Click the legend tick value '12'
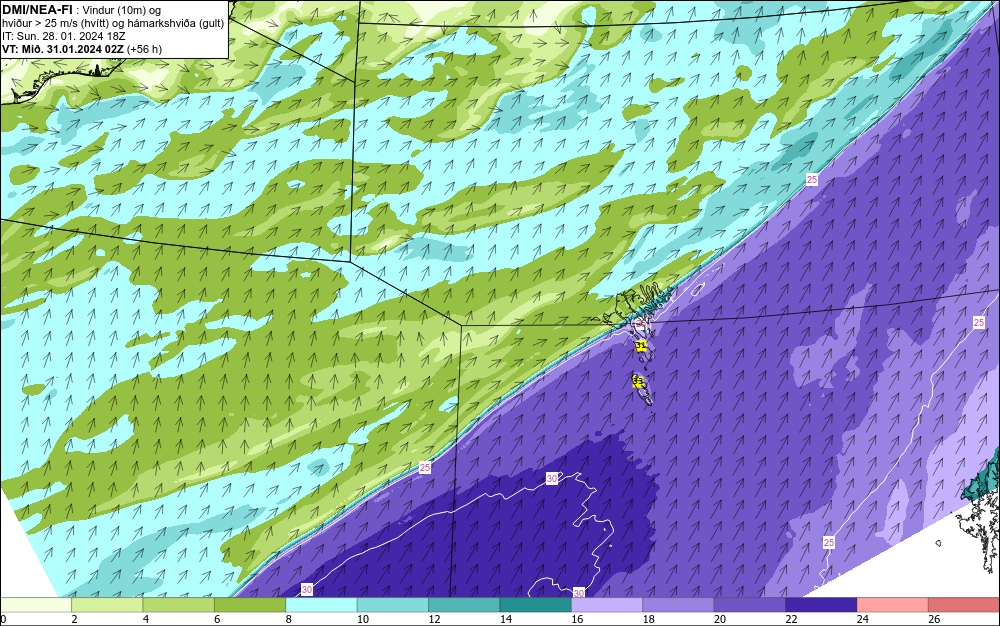Screen dimensions: 1000x626 click(x=434, y=619)
